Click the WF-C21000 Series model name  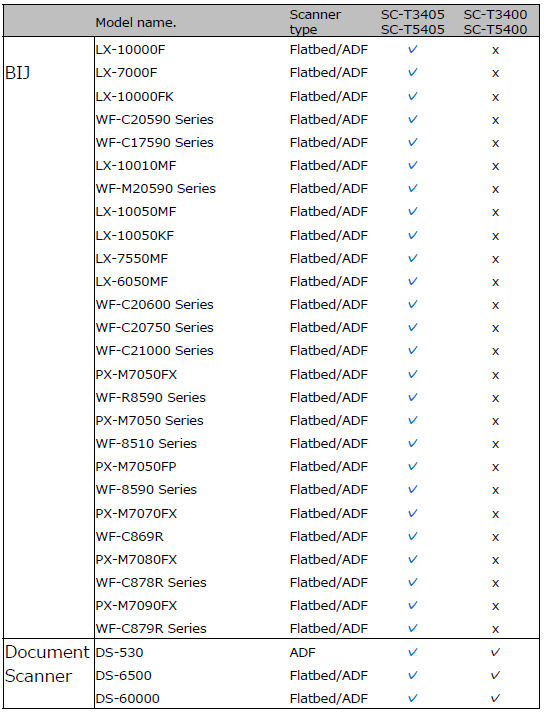click(154, 351)
